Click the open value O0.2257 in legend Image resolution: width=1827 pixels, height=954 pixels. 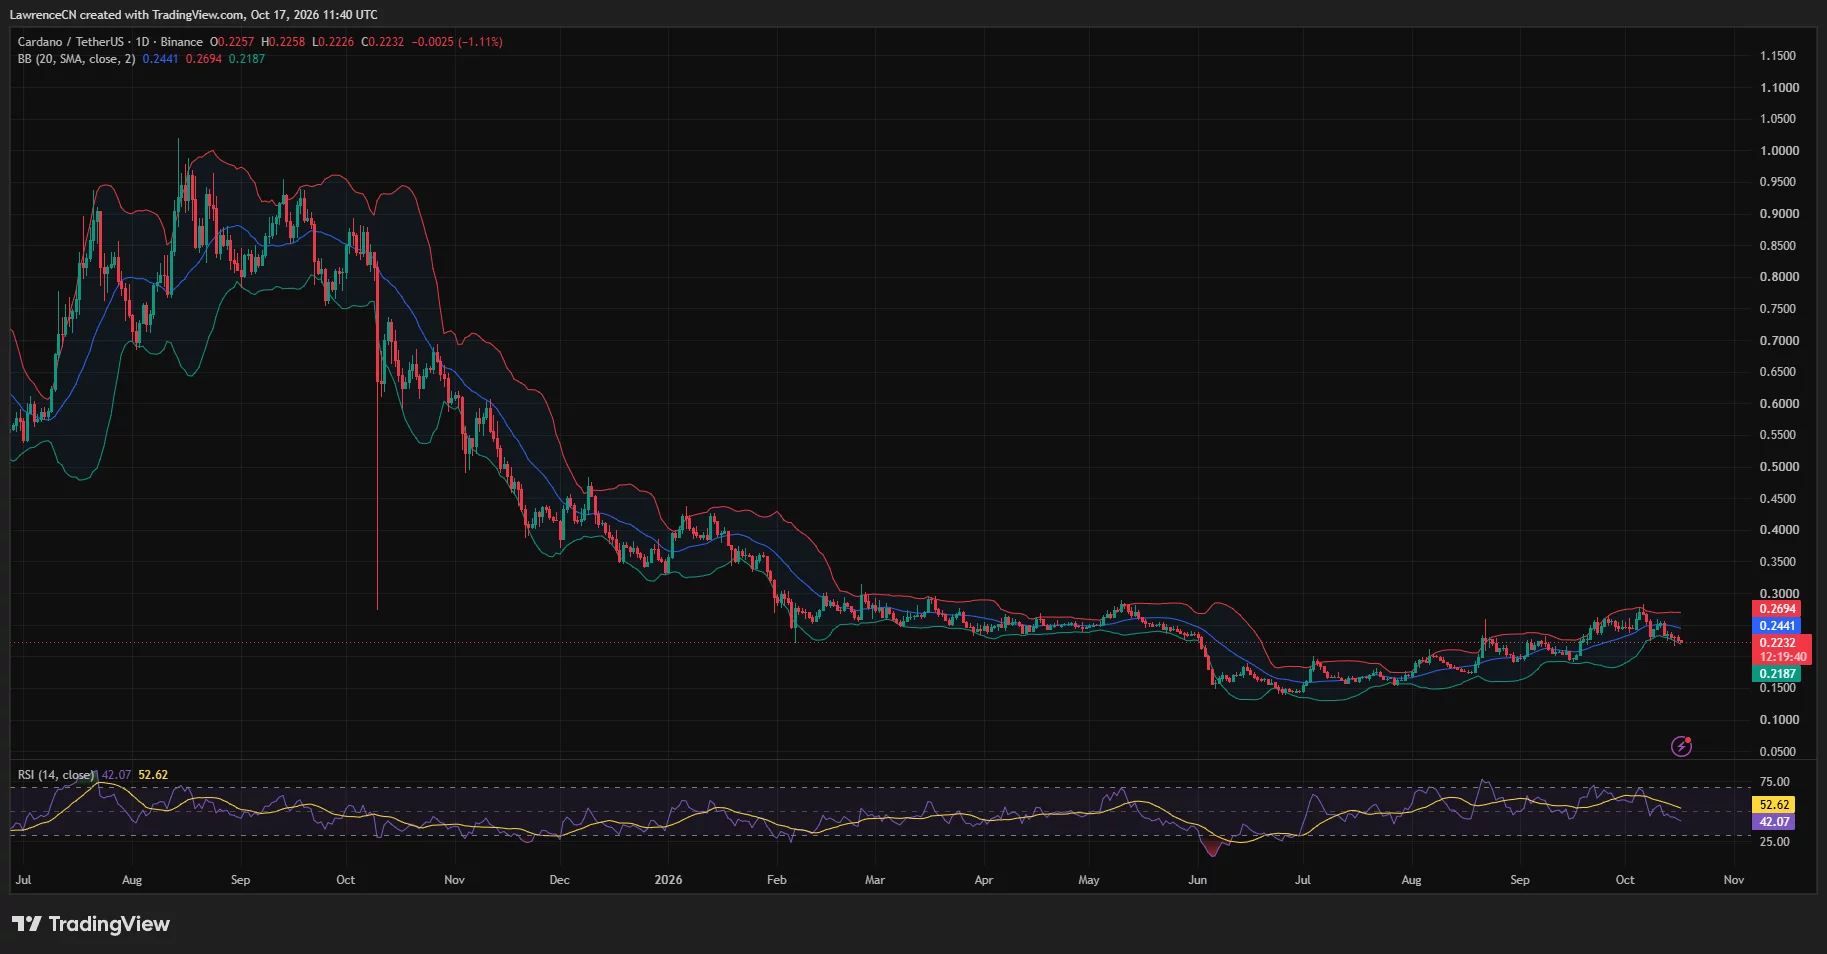pyautogui.click(x=232, y=42)
